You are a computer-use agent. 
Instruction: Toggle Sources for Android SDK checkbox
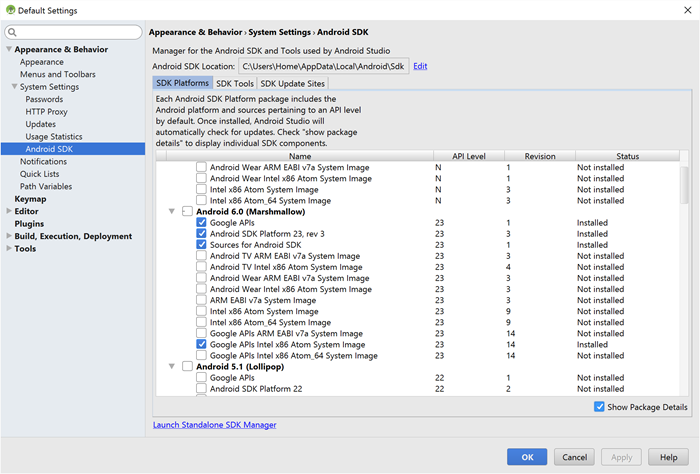[x=201, y=245]
